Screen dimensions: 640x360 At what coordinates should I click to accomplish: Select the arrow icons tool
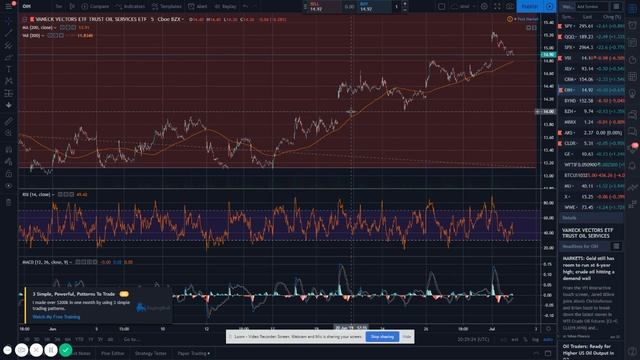coord(9,105)
